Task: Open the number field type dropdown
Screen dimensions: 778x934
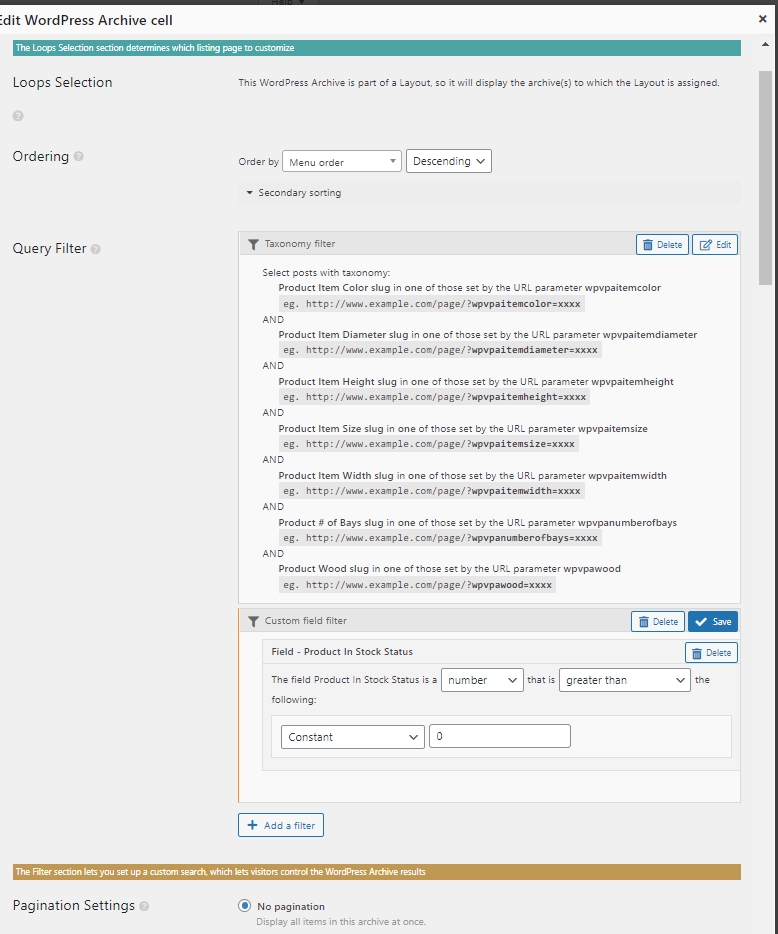Action: (482, 680)
